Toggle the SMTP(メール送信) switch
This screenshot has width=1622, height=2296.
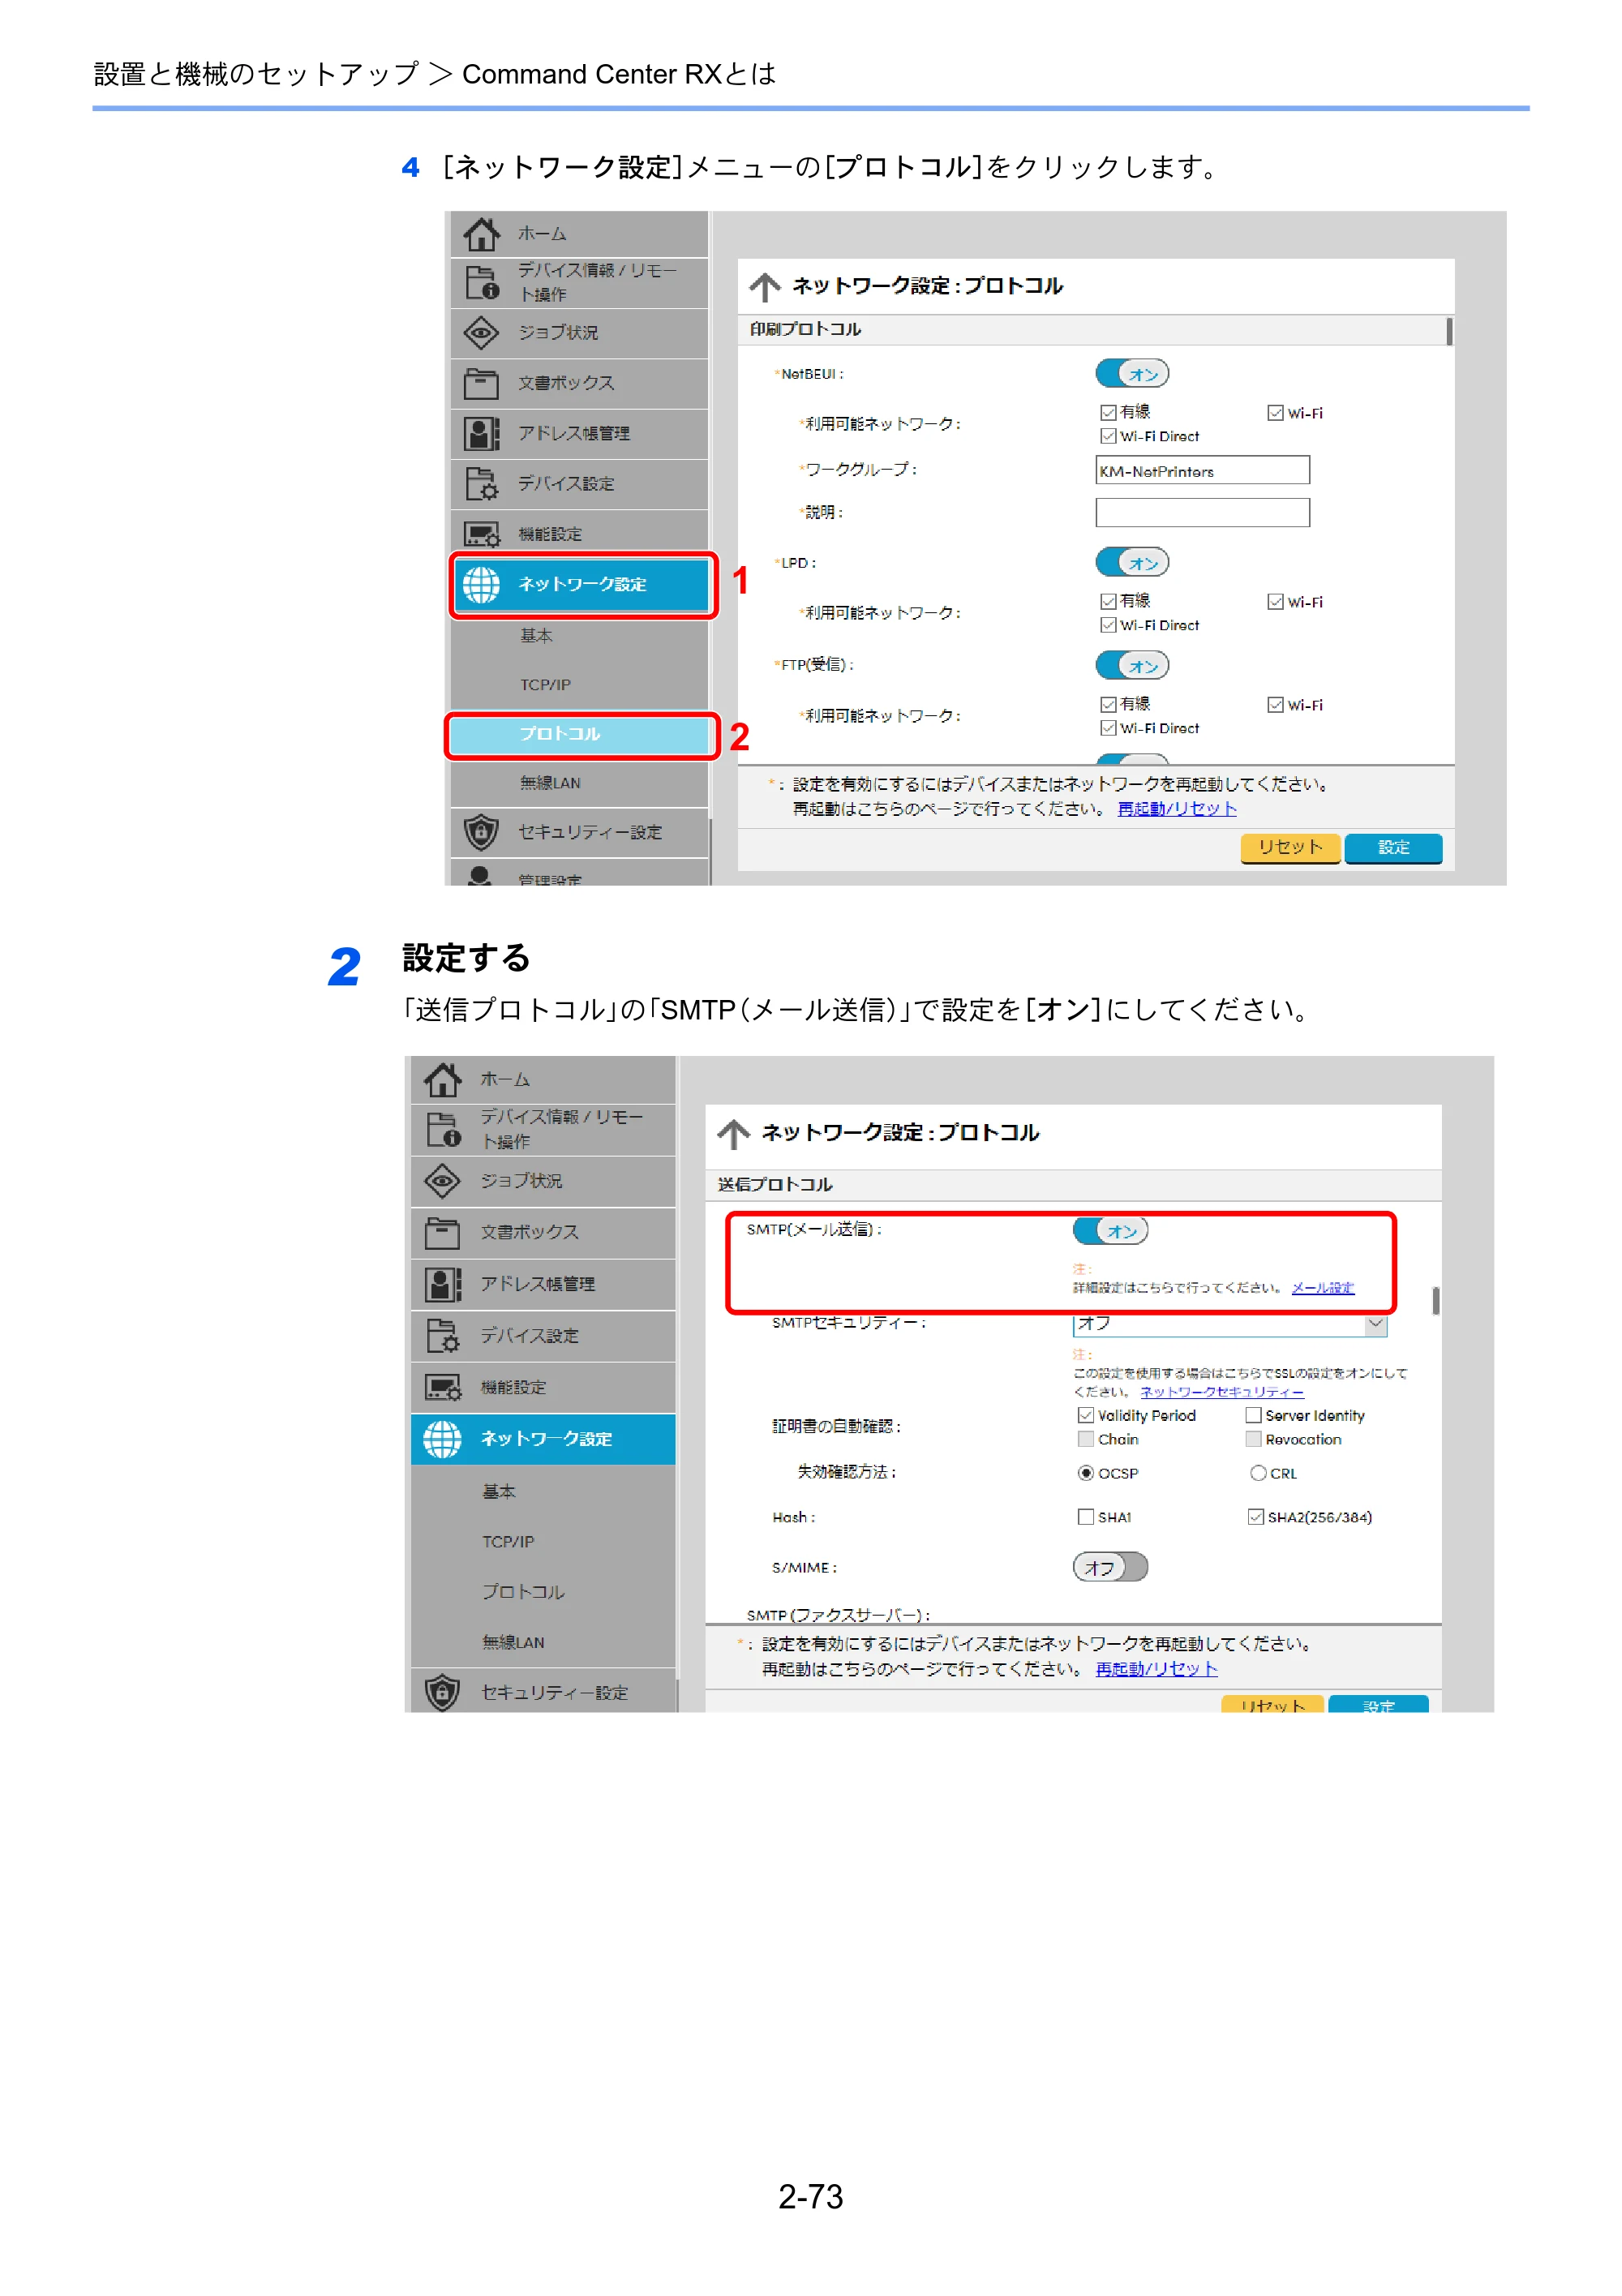click(1111, 1231)
